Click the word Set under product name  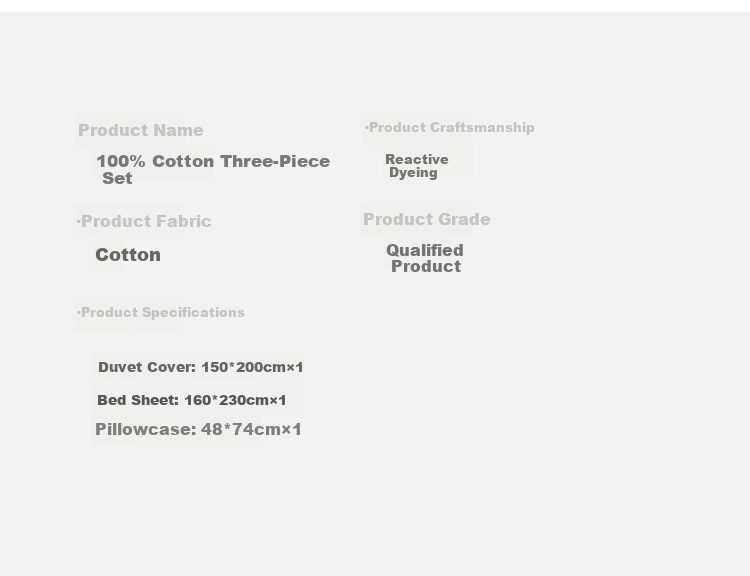[x=117, y=178]
